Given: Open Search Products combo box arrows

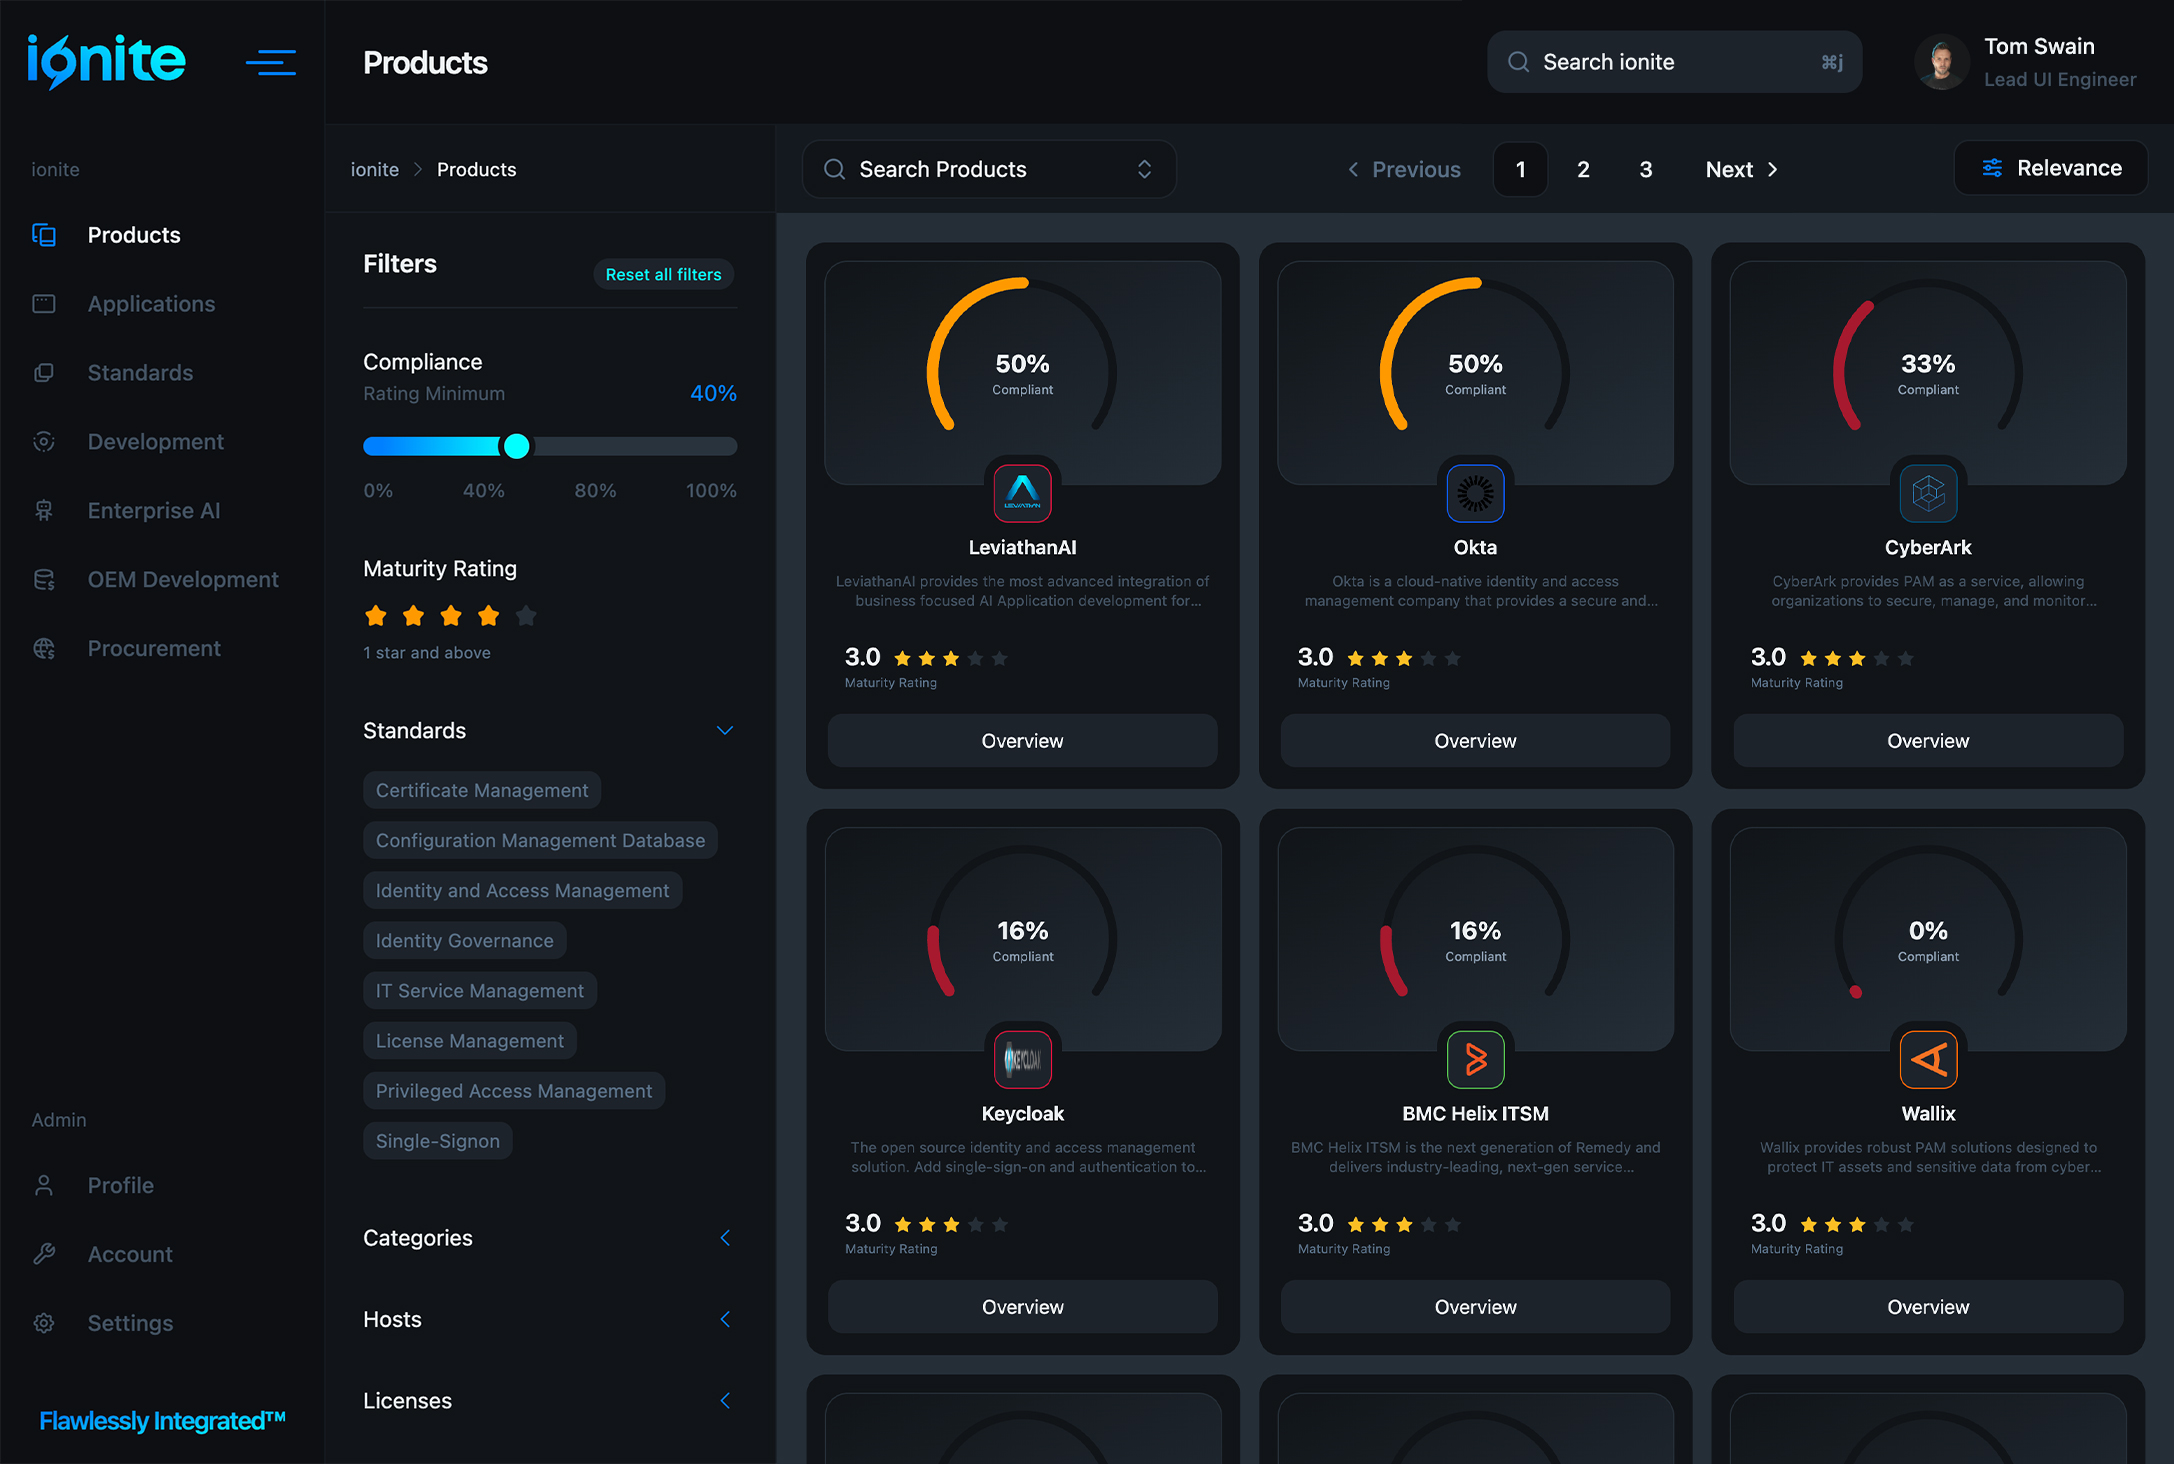Looking at the screenshot, I should click(1144, 169).
